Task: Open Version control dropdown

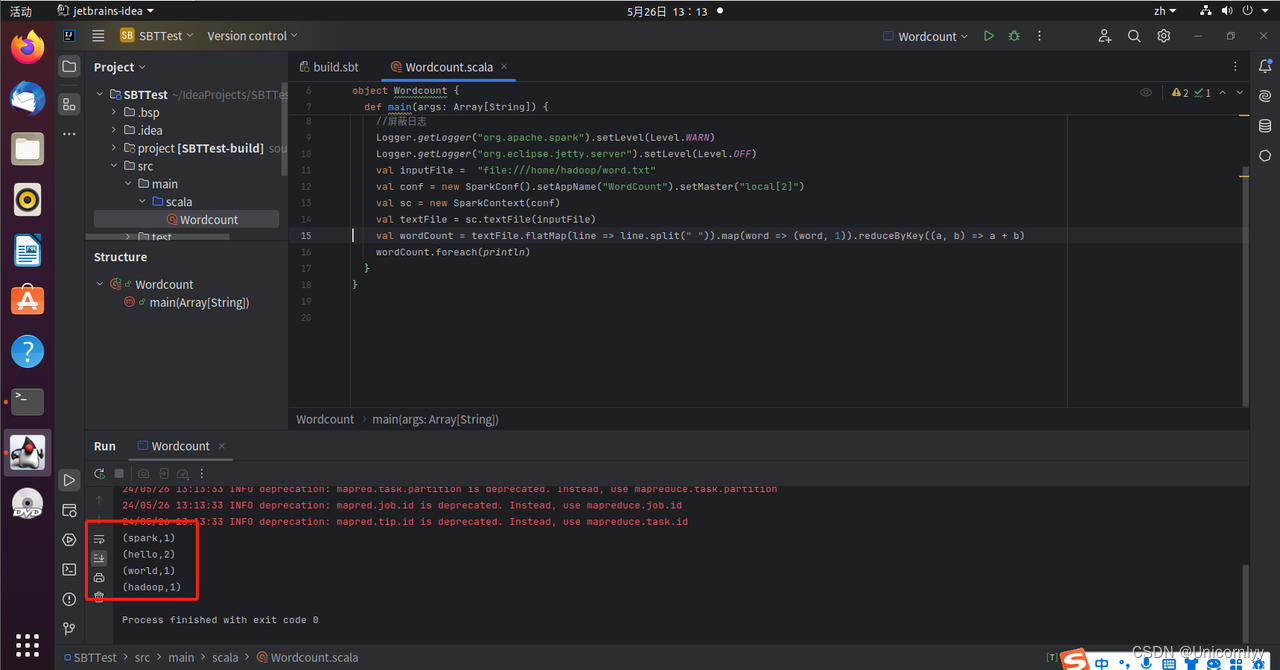Action: coord(253,36)
